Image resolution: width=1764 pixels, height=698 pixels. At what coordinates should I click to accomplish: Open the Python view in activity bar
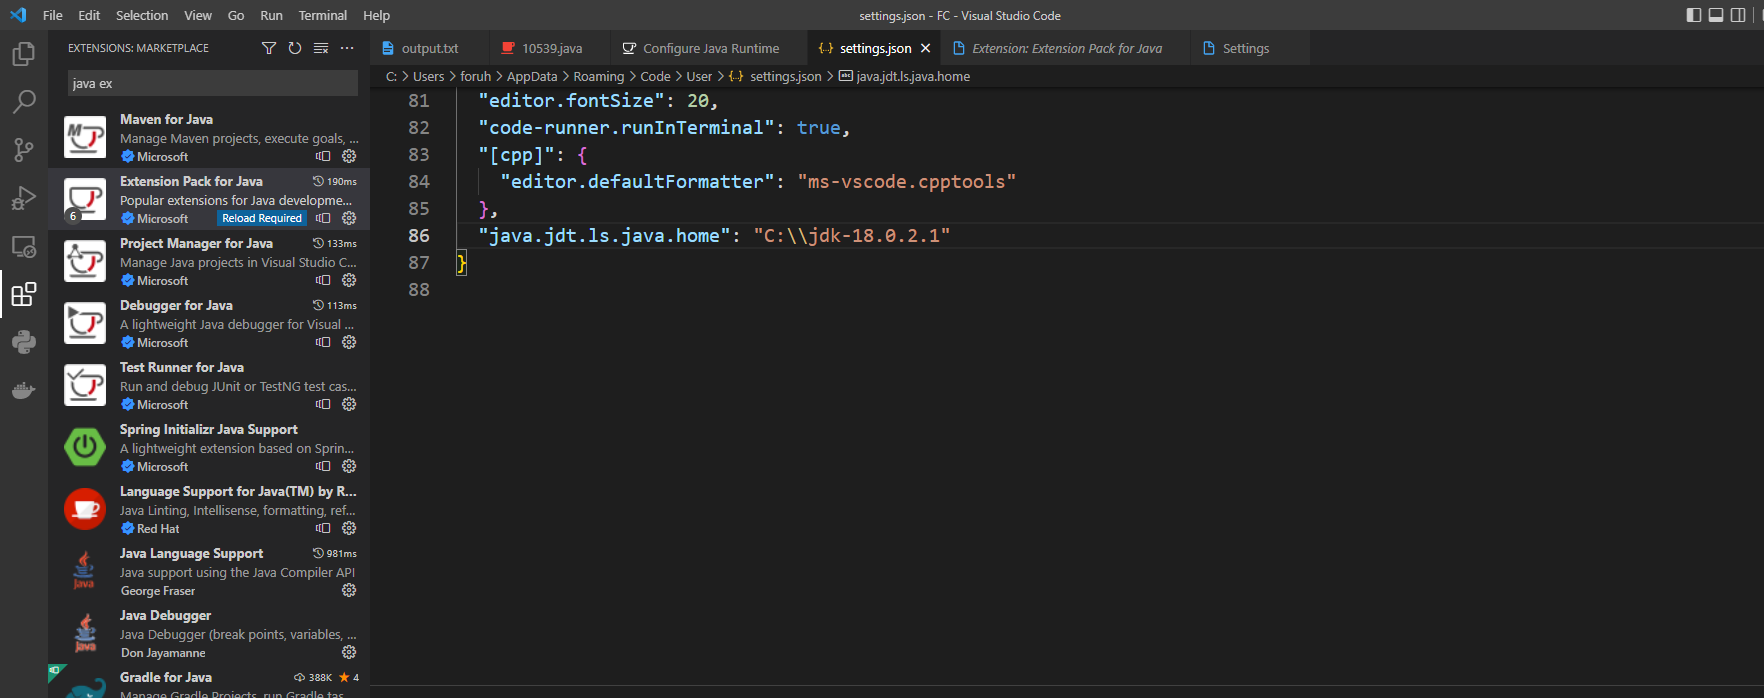click(23, 342)
